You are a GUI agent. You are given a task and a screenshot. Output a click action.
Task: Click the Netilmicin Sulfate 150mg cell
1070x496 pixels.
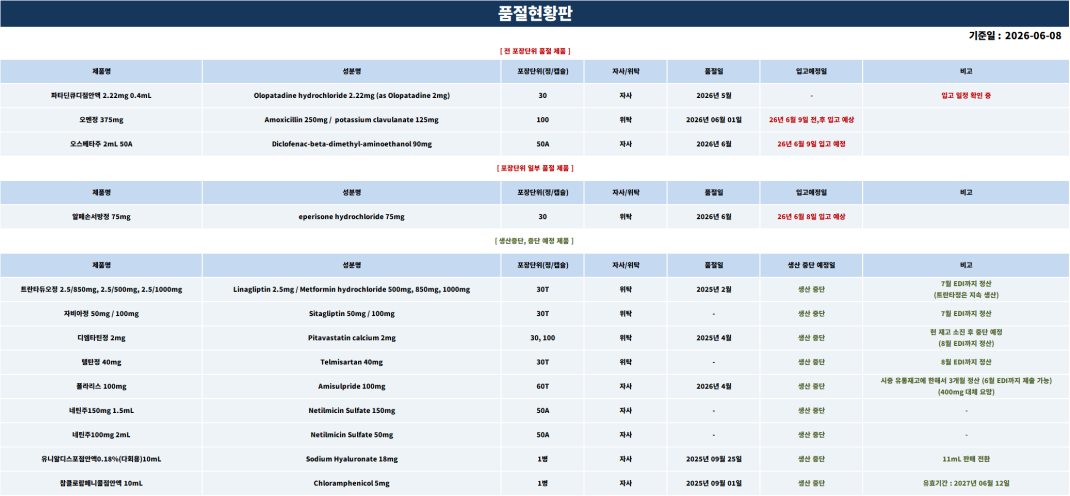pos(351,411)
